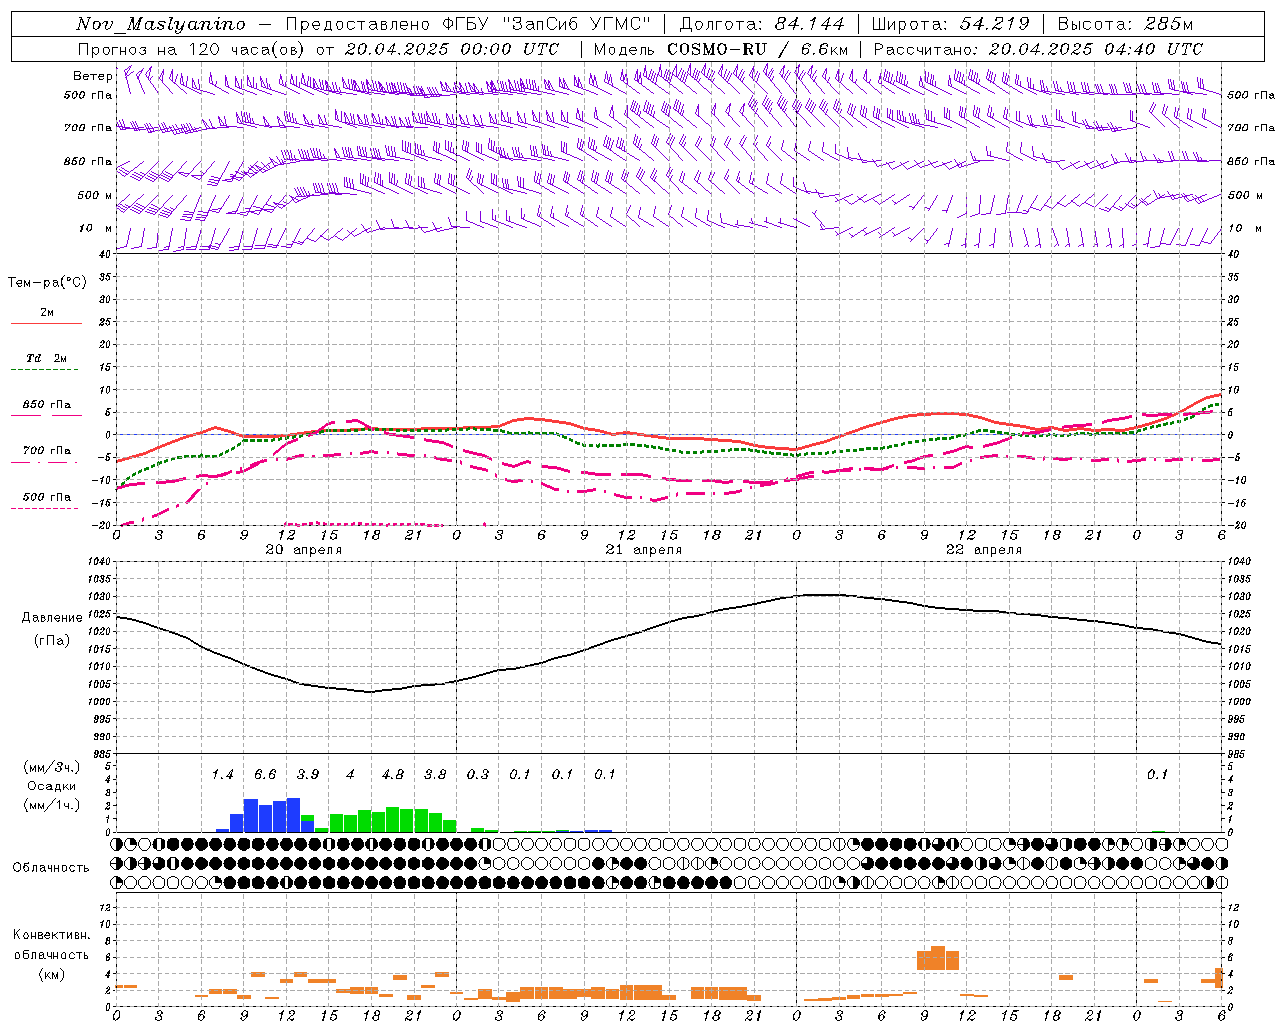
Task: Click the forecast start 20.04.2025 00:00 UTC
Action: pos(452,49)
